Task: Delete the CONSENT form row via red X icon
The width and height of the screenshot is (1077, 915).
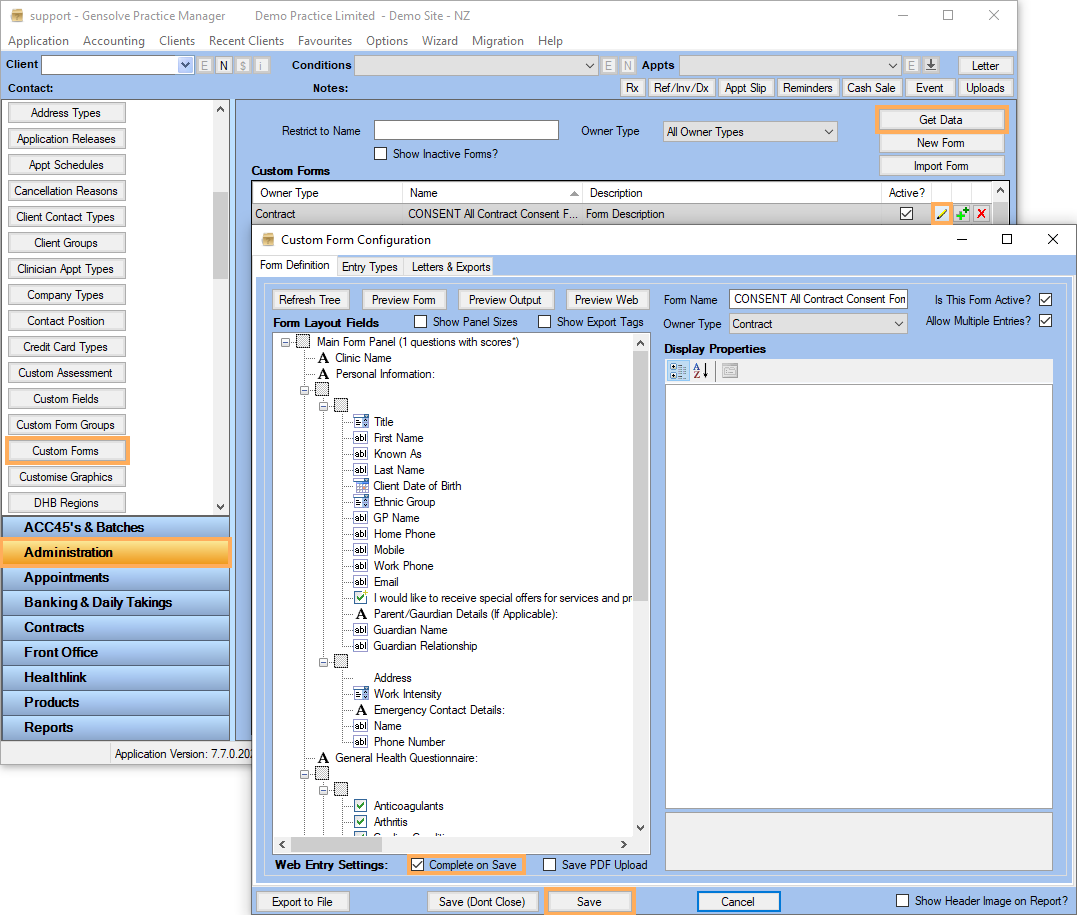Action: click(981, 213)
